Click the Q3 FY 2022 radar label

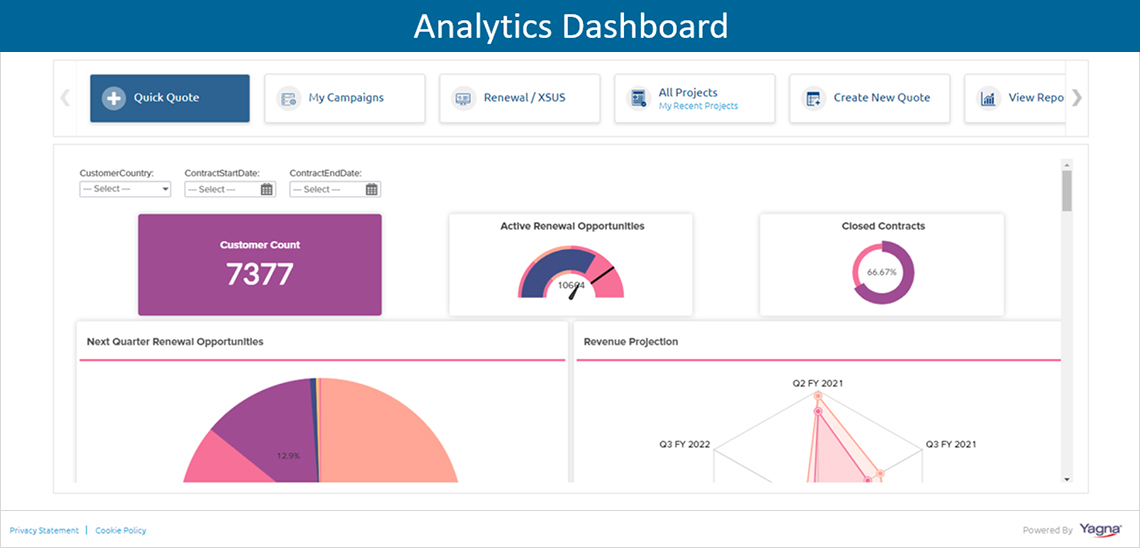[684, 444]
